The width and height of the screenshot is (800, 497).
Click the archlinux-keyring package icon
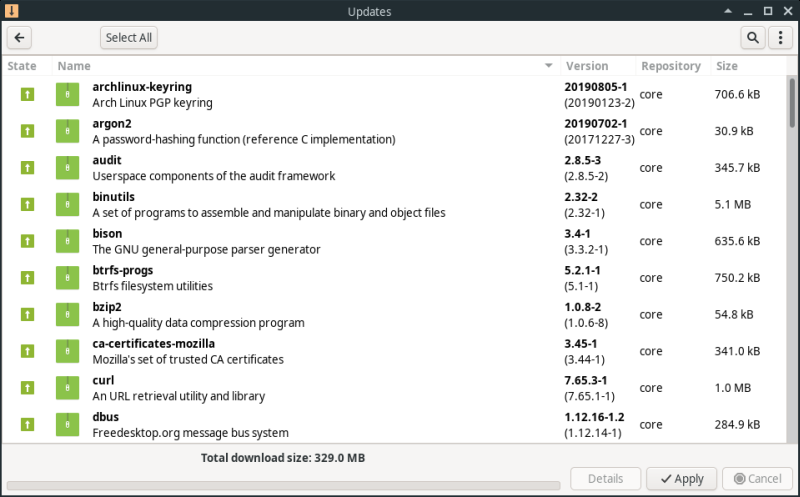pyautogui.click(x=67, y=94)
